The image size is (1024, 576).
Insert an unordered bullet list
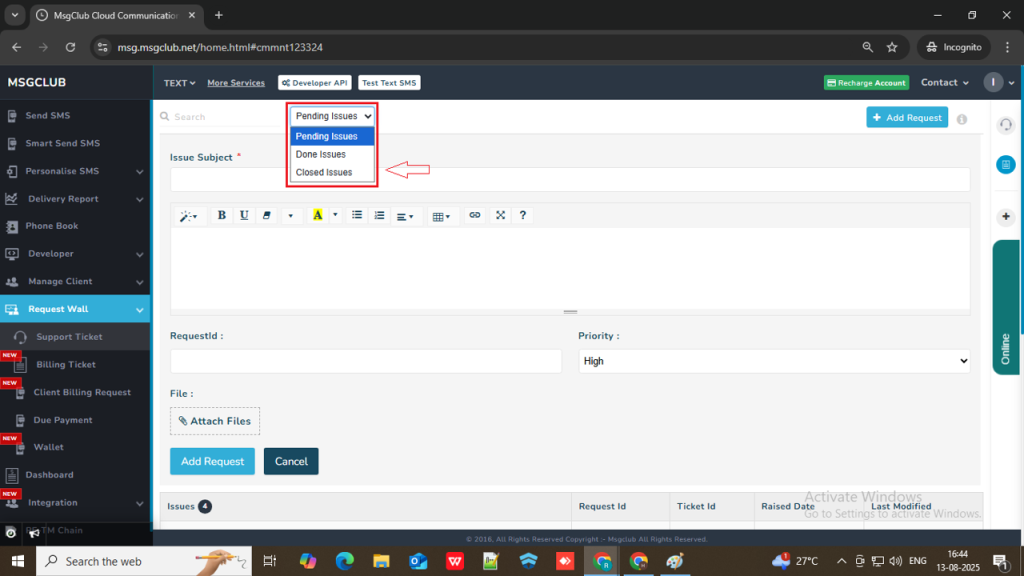coord(357,216)
